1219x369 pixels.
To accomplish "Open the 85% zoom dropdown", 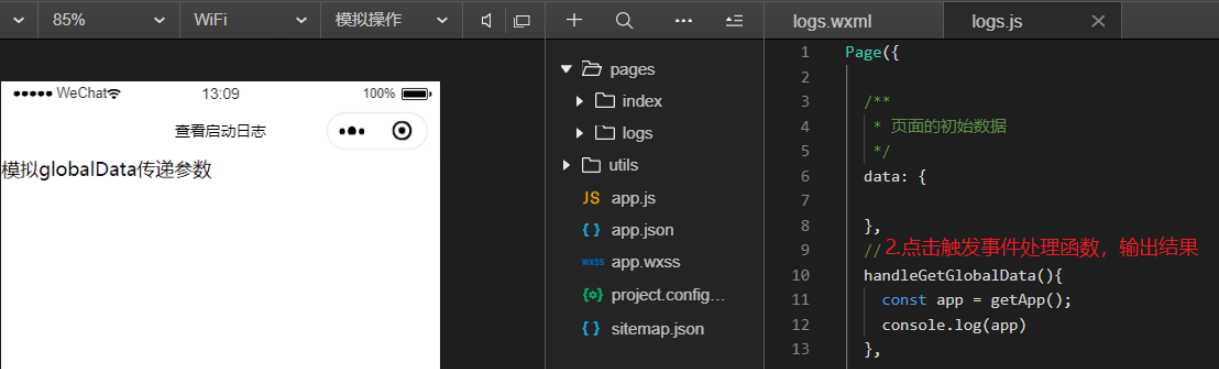I will 101,20.
